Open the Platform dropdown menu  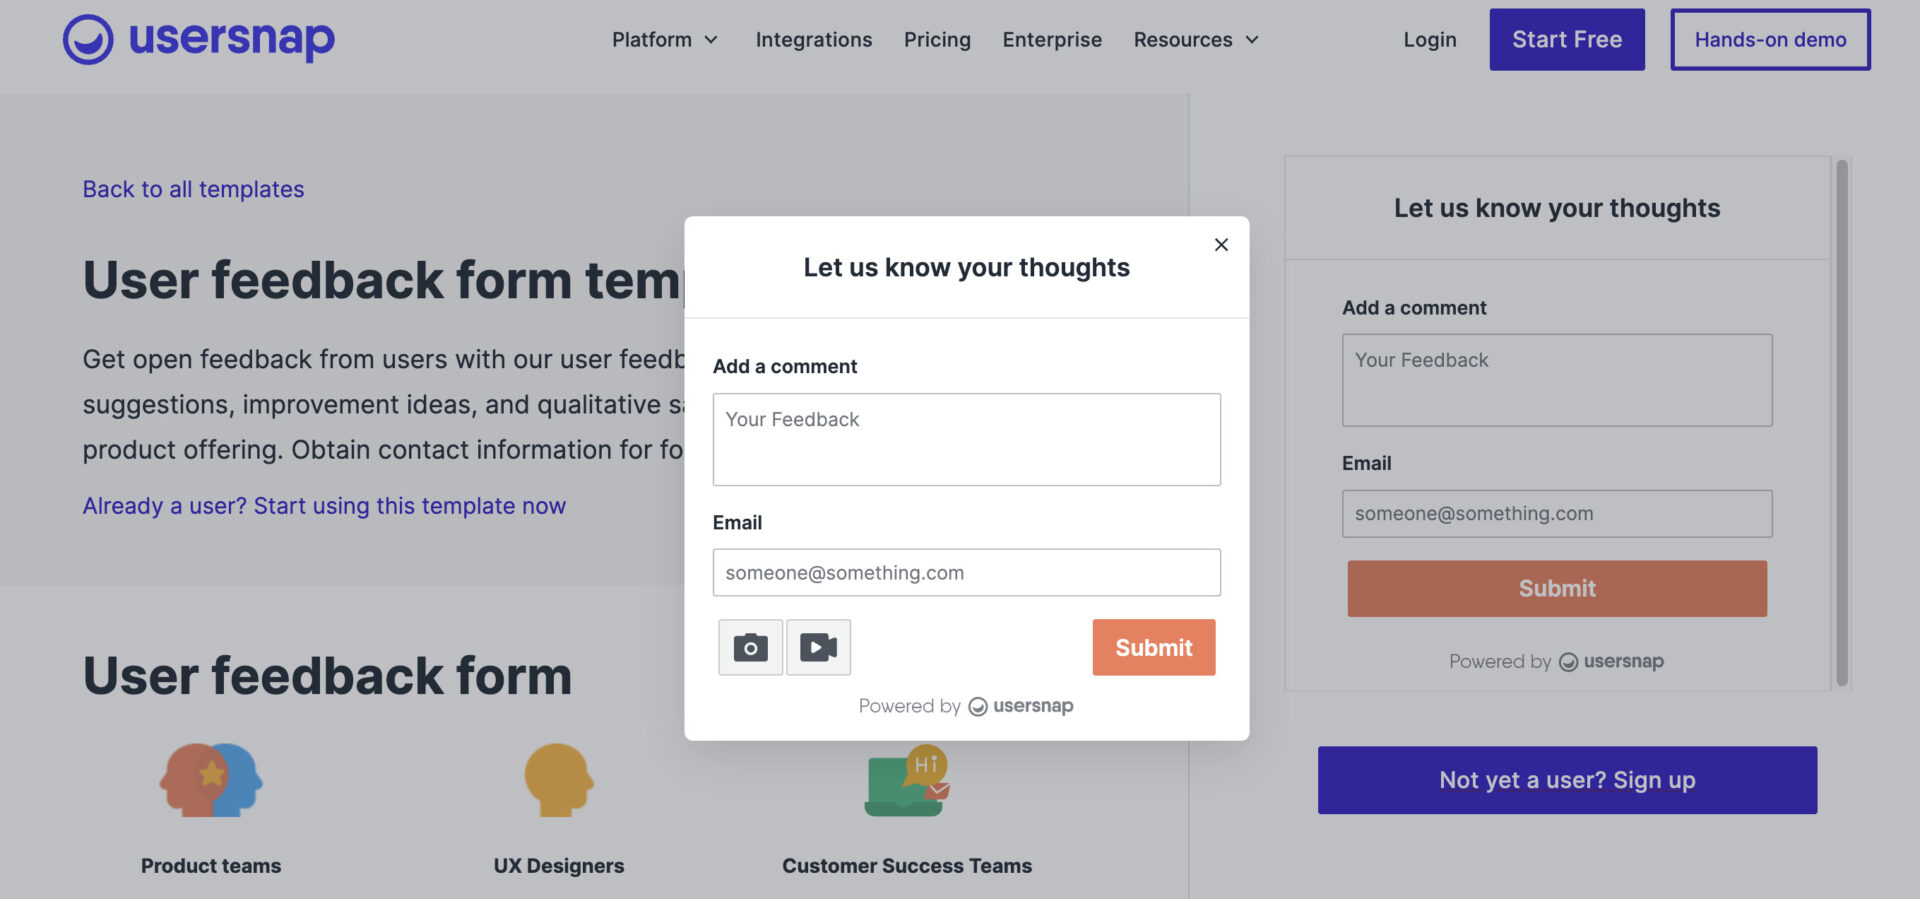(x=653, y=40)
